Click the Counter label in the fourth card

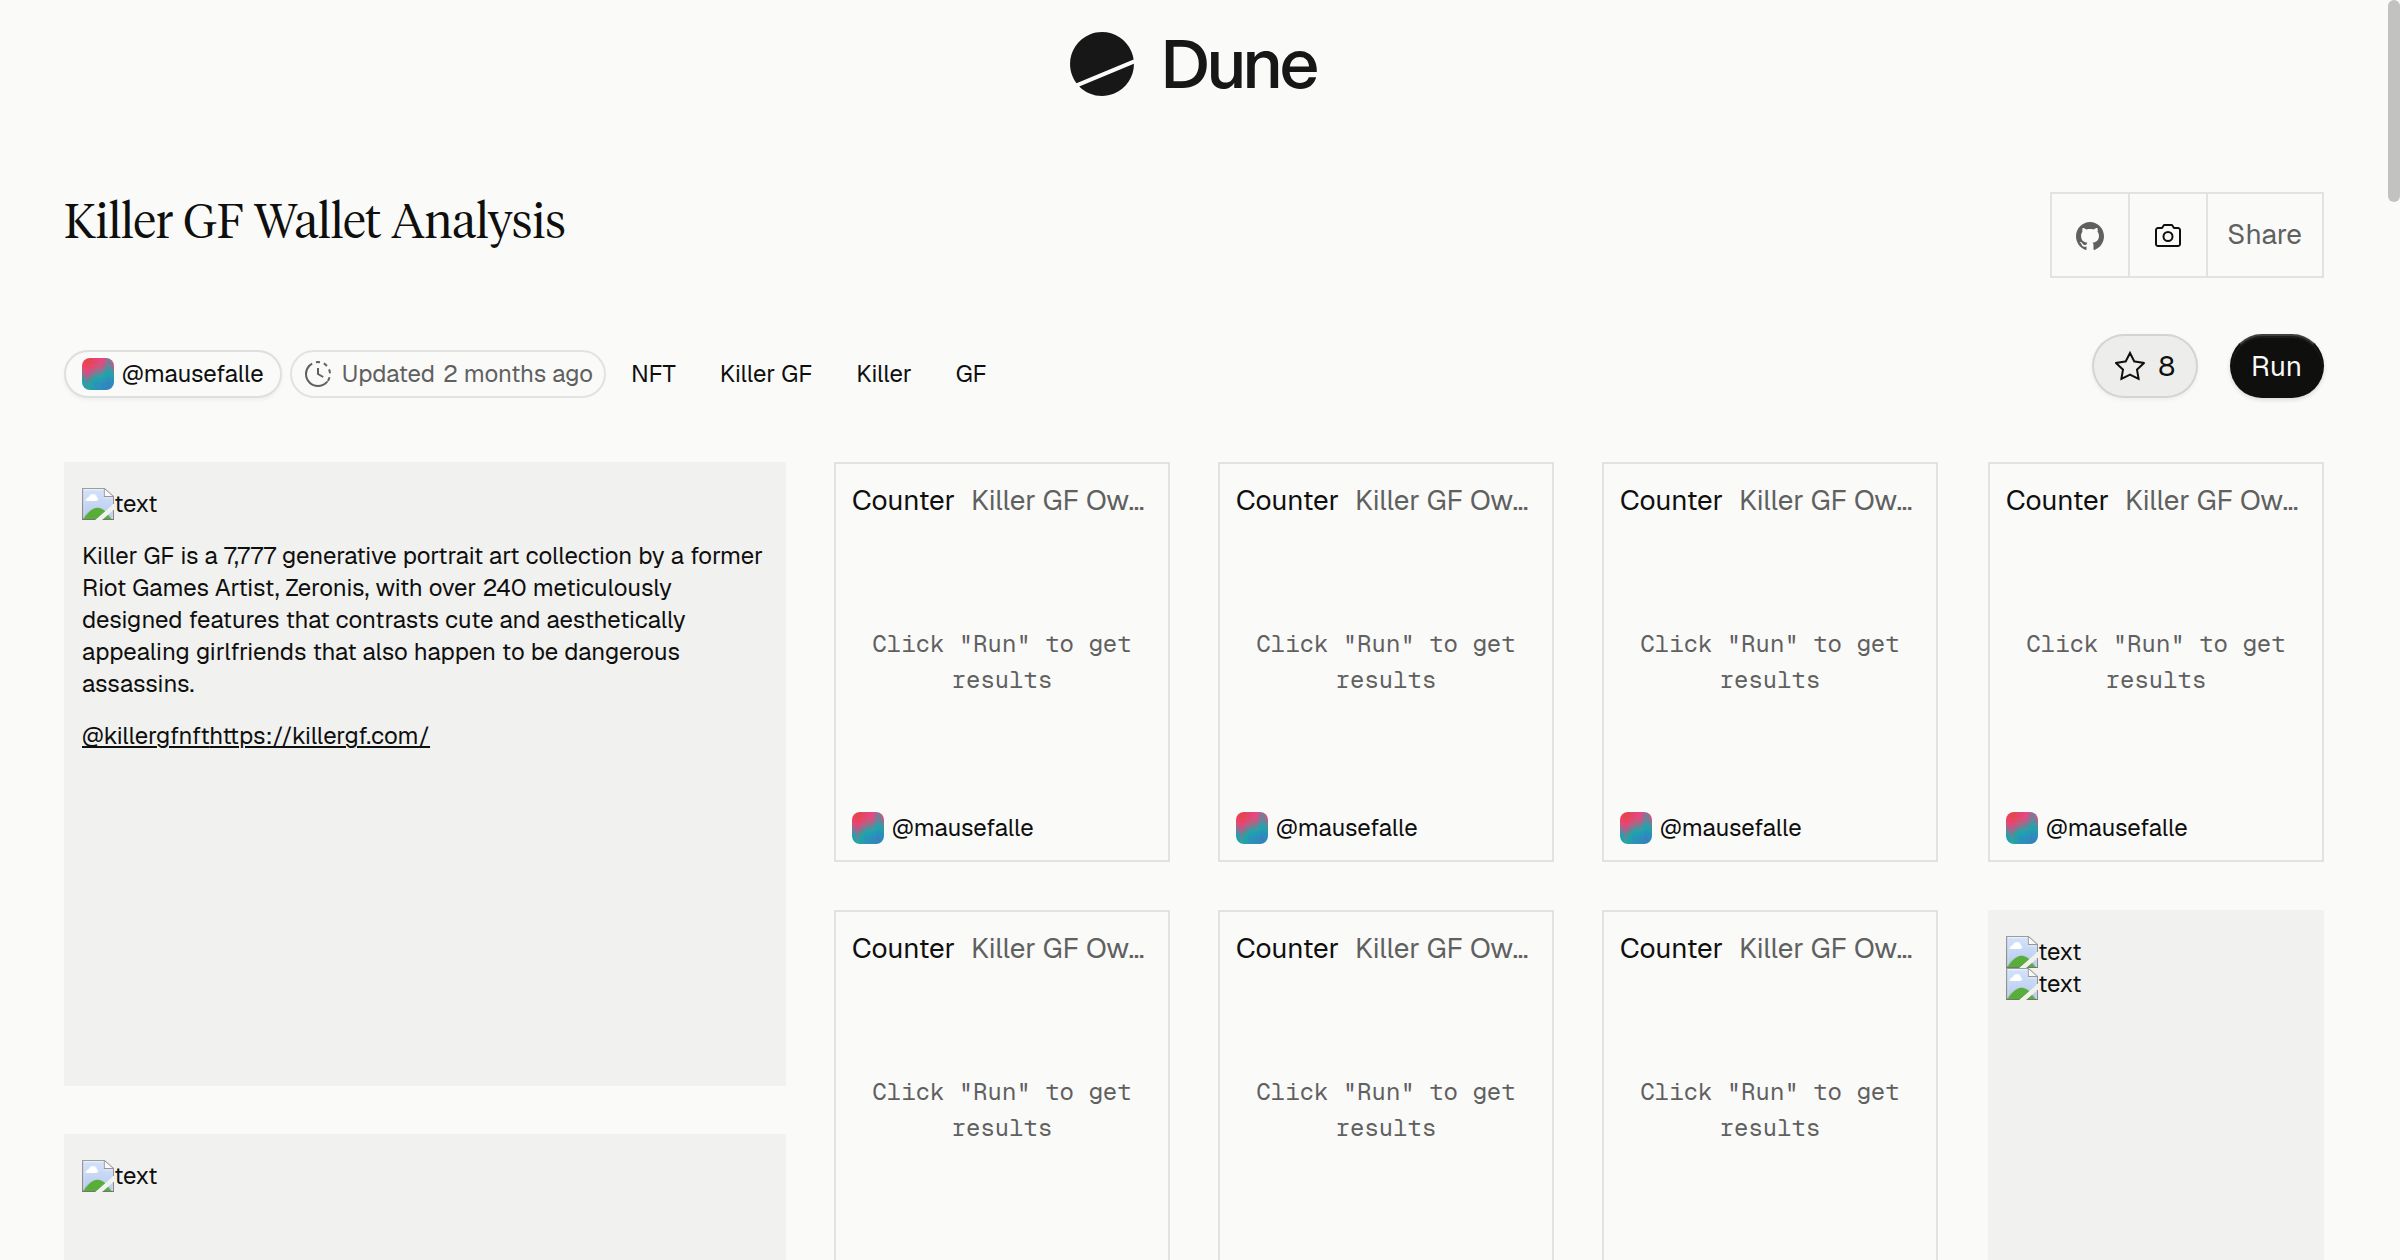pyautogui.click(x=2056, y=500)
